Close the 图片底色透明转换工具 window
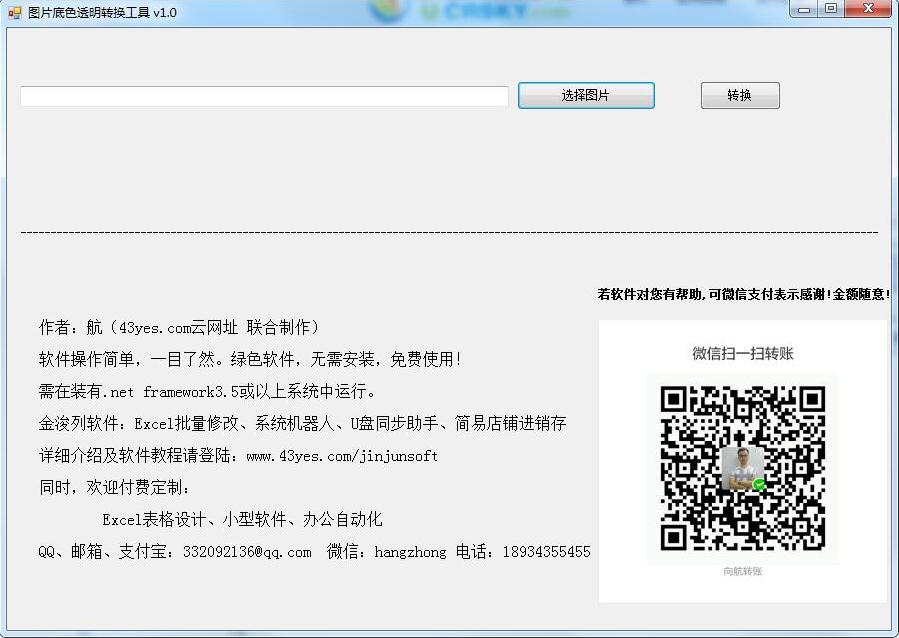The height and width of the screenshot is (638, 899). pos(866,9)
